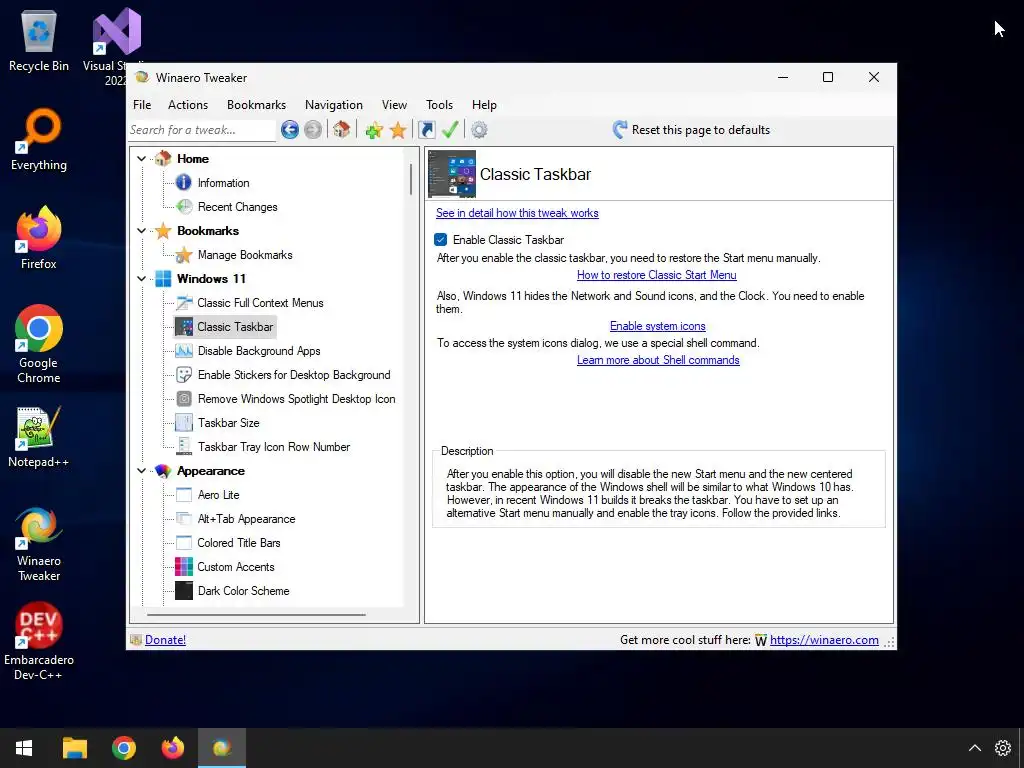Collapse the Appearance tree node
Screen dimensions: 1024x768
tap(141, 471)
